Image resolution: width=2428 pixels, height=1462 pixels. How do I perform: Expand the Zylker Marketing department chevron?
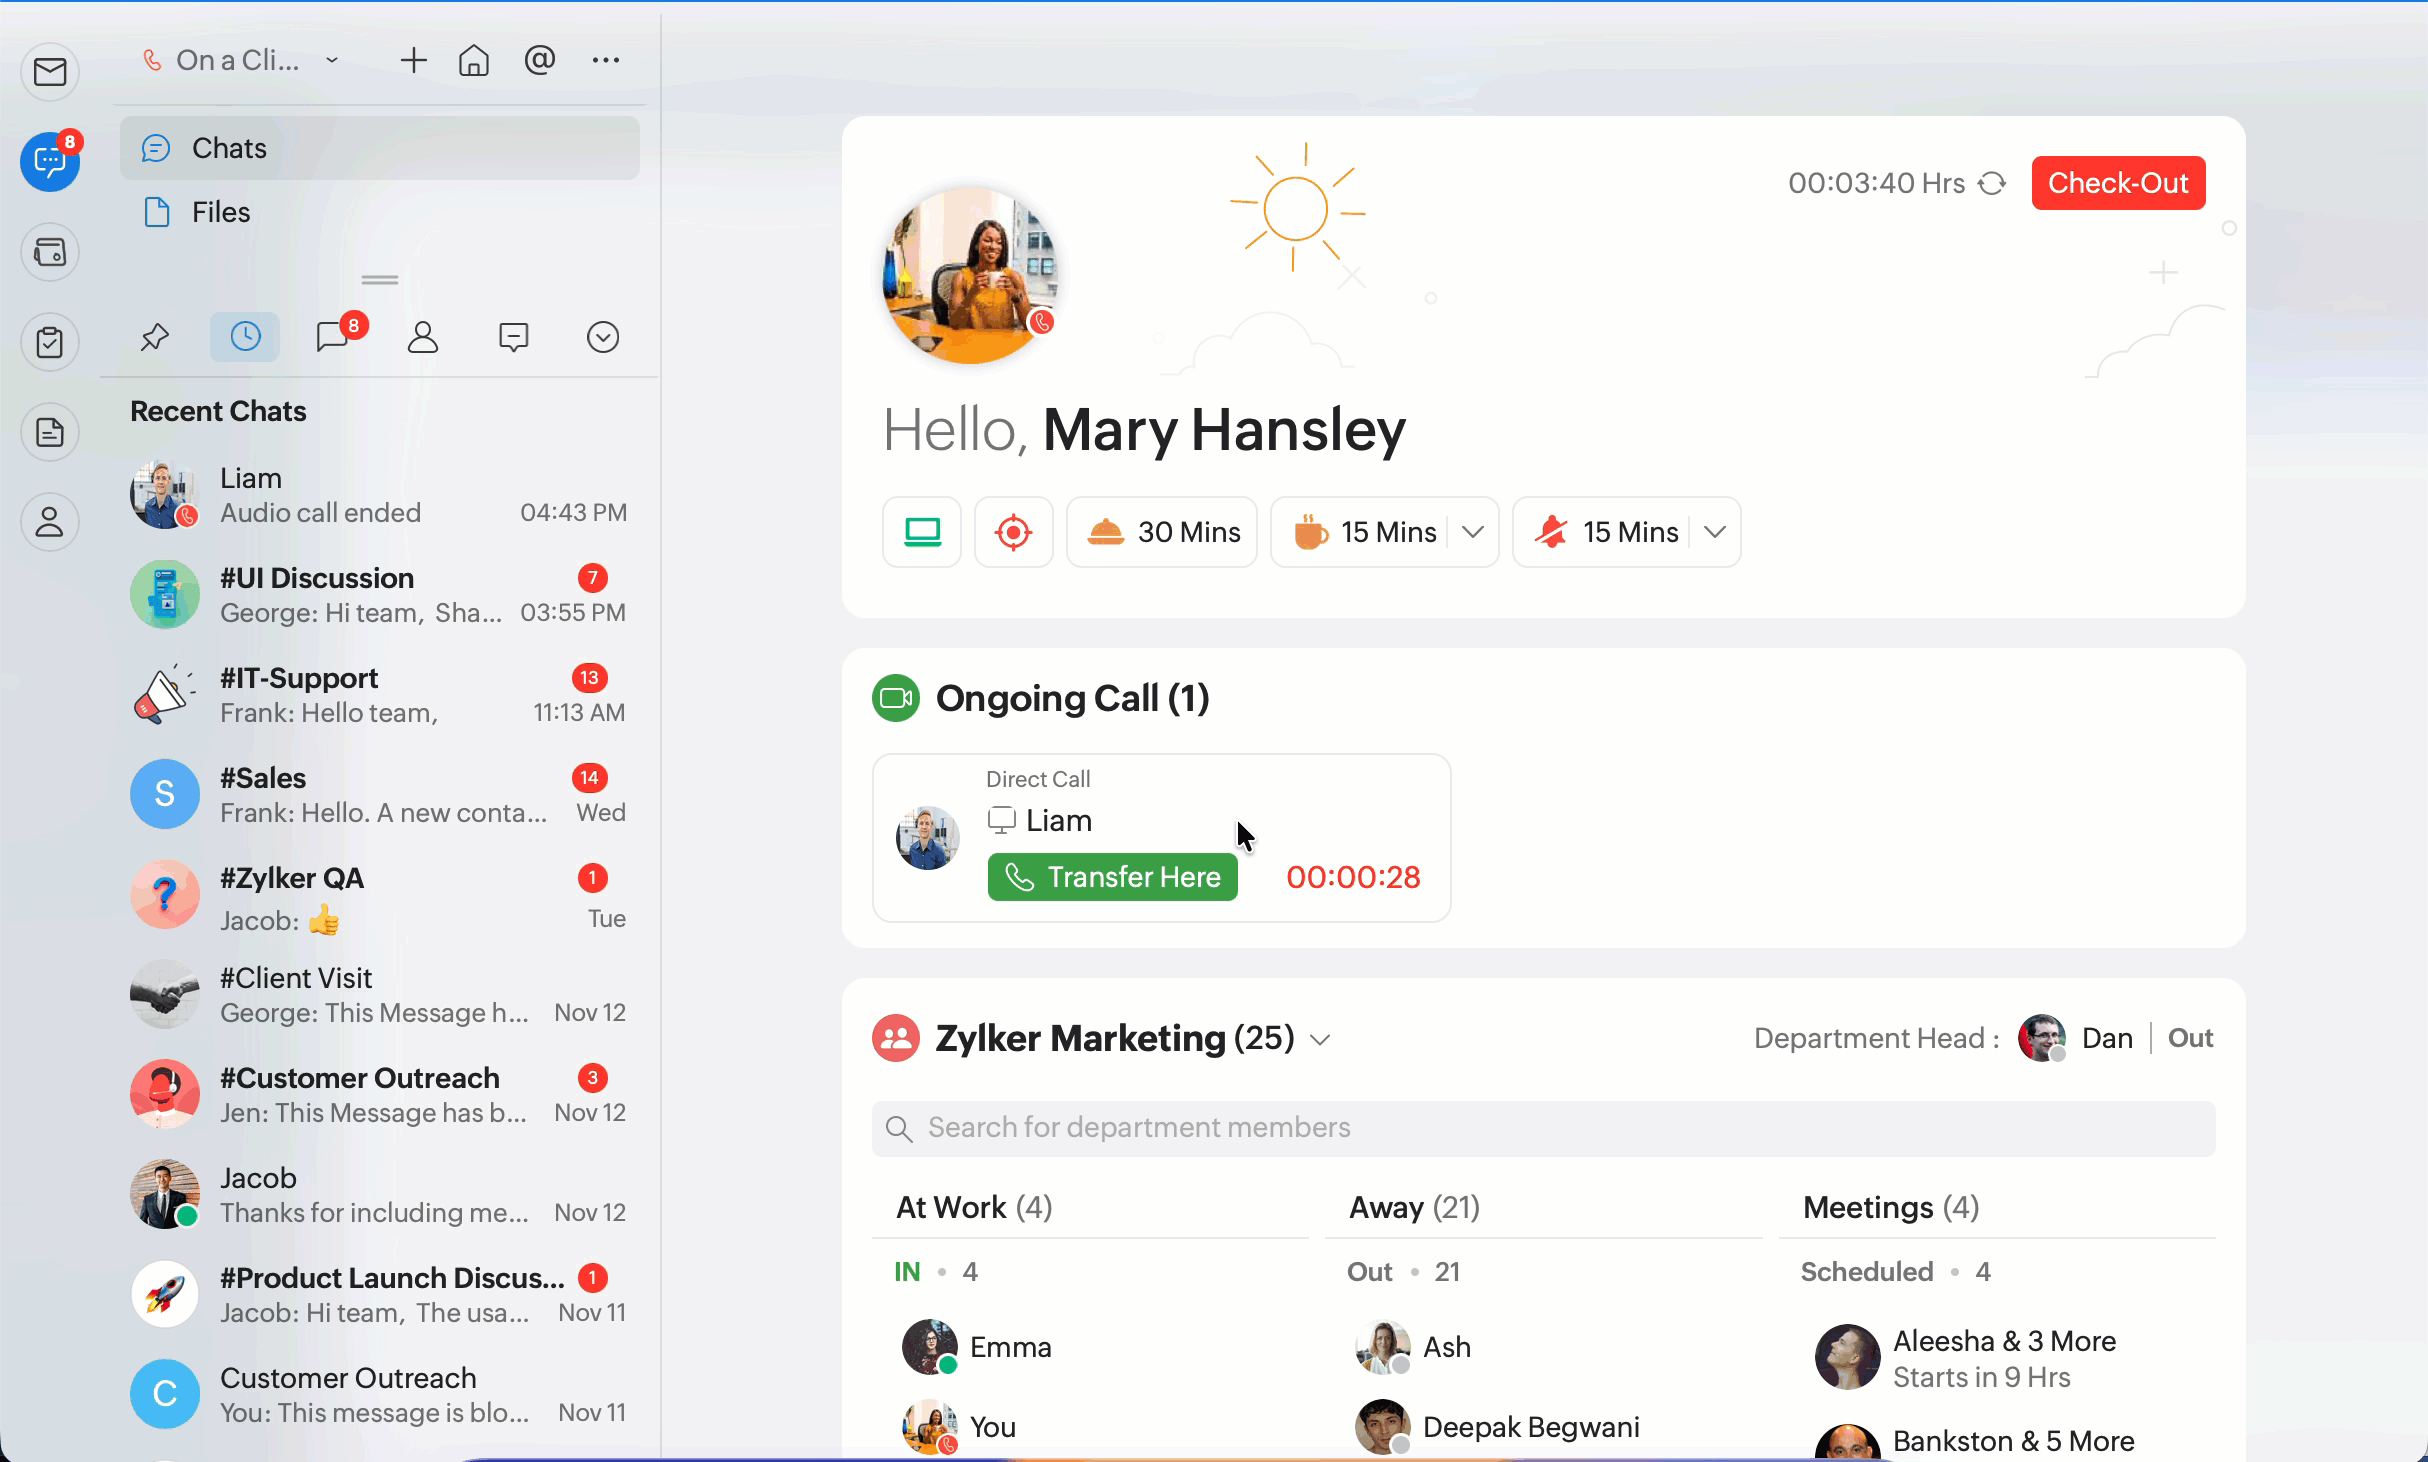(x=1320, y=1040)
